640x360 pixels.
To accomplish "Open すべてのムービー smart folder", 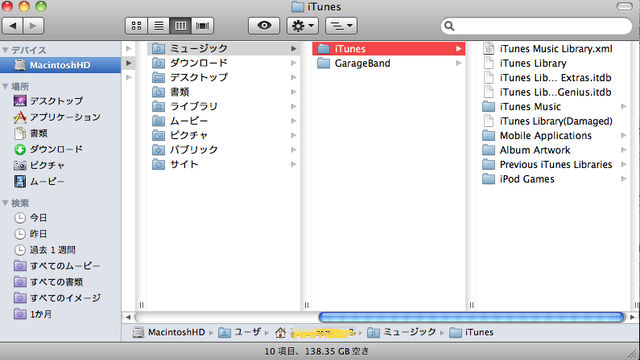I will click(57, 266).
